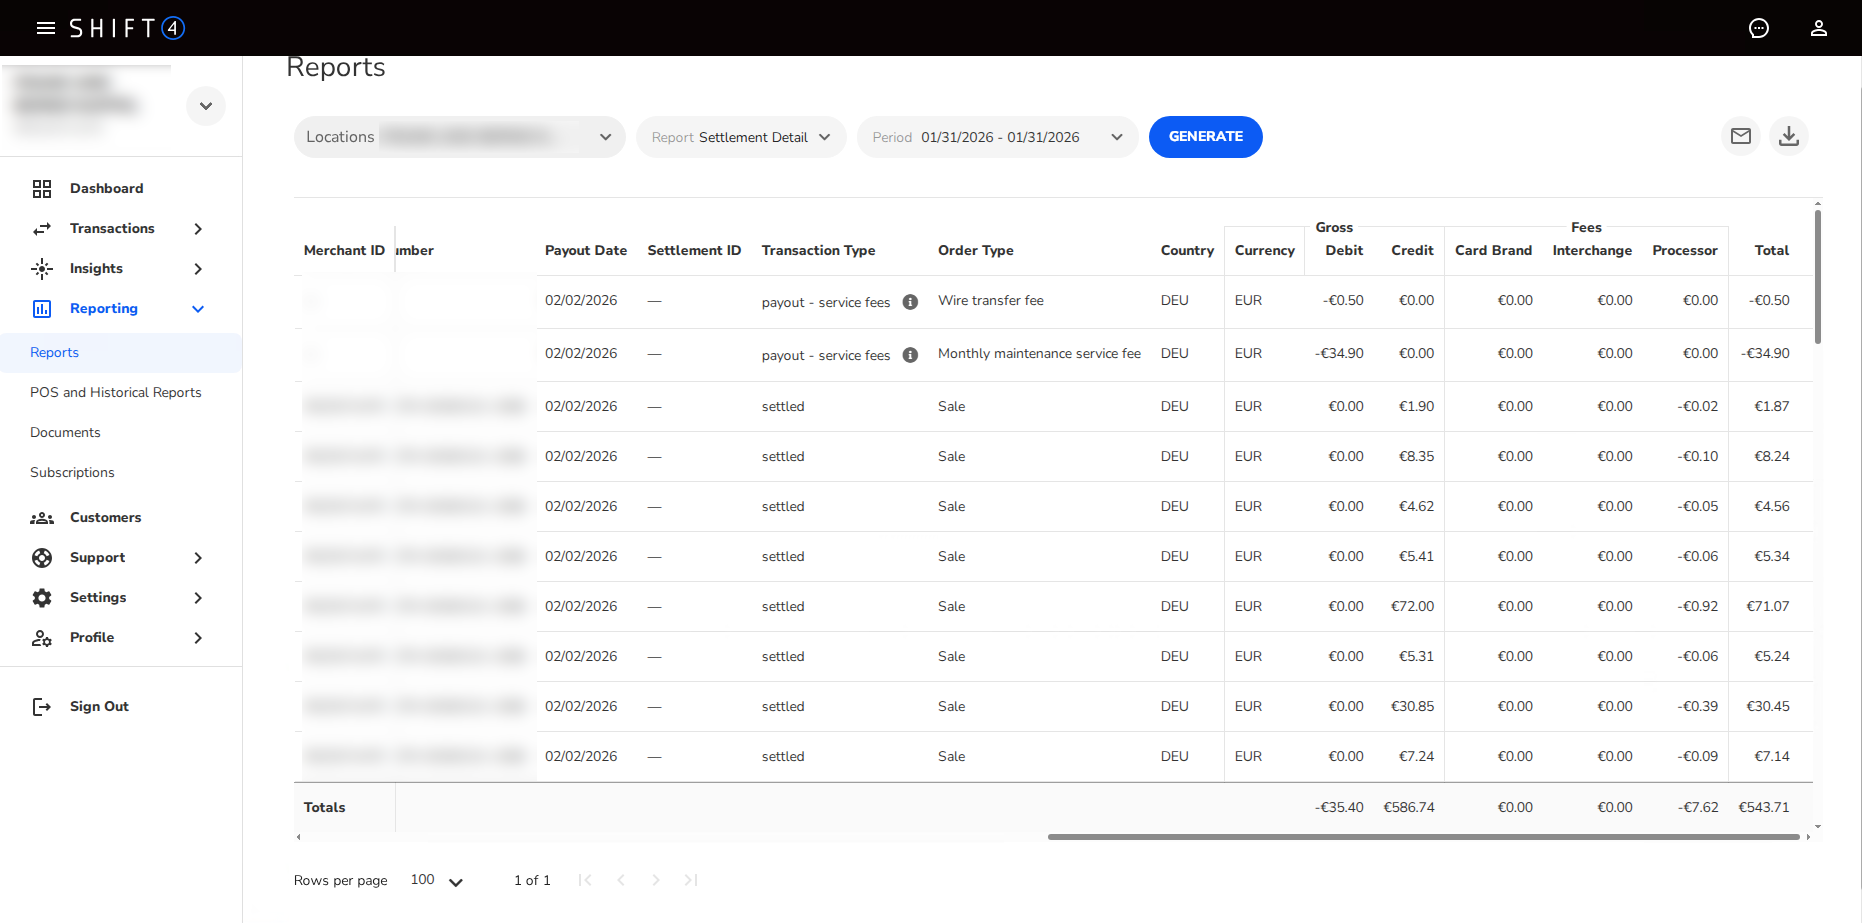Expand the Support submenu arrow
The width and height of the screenshot is (1862, 923).
(x=198, y=558)
